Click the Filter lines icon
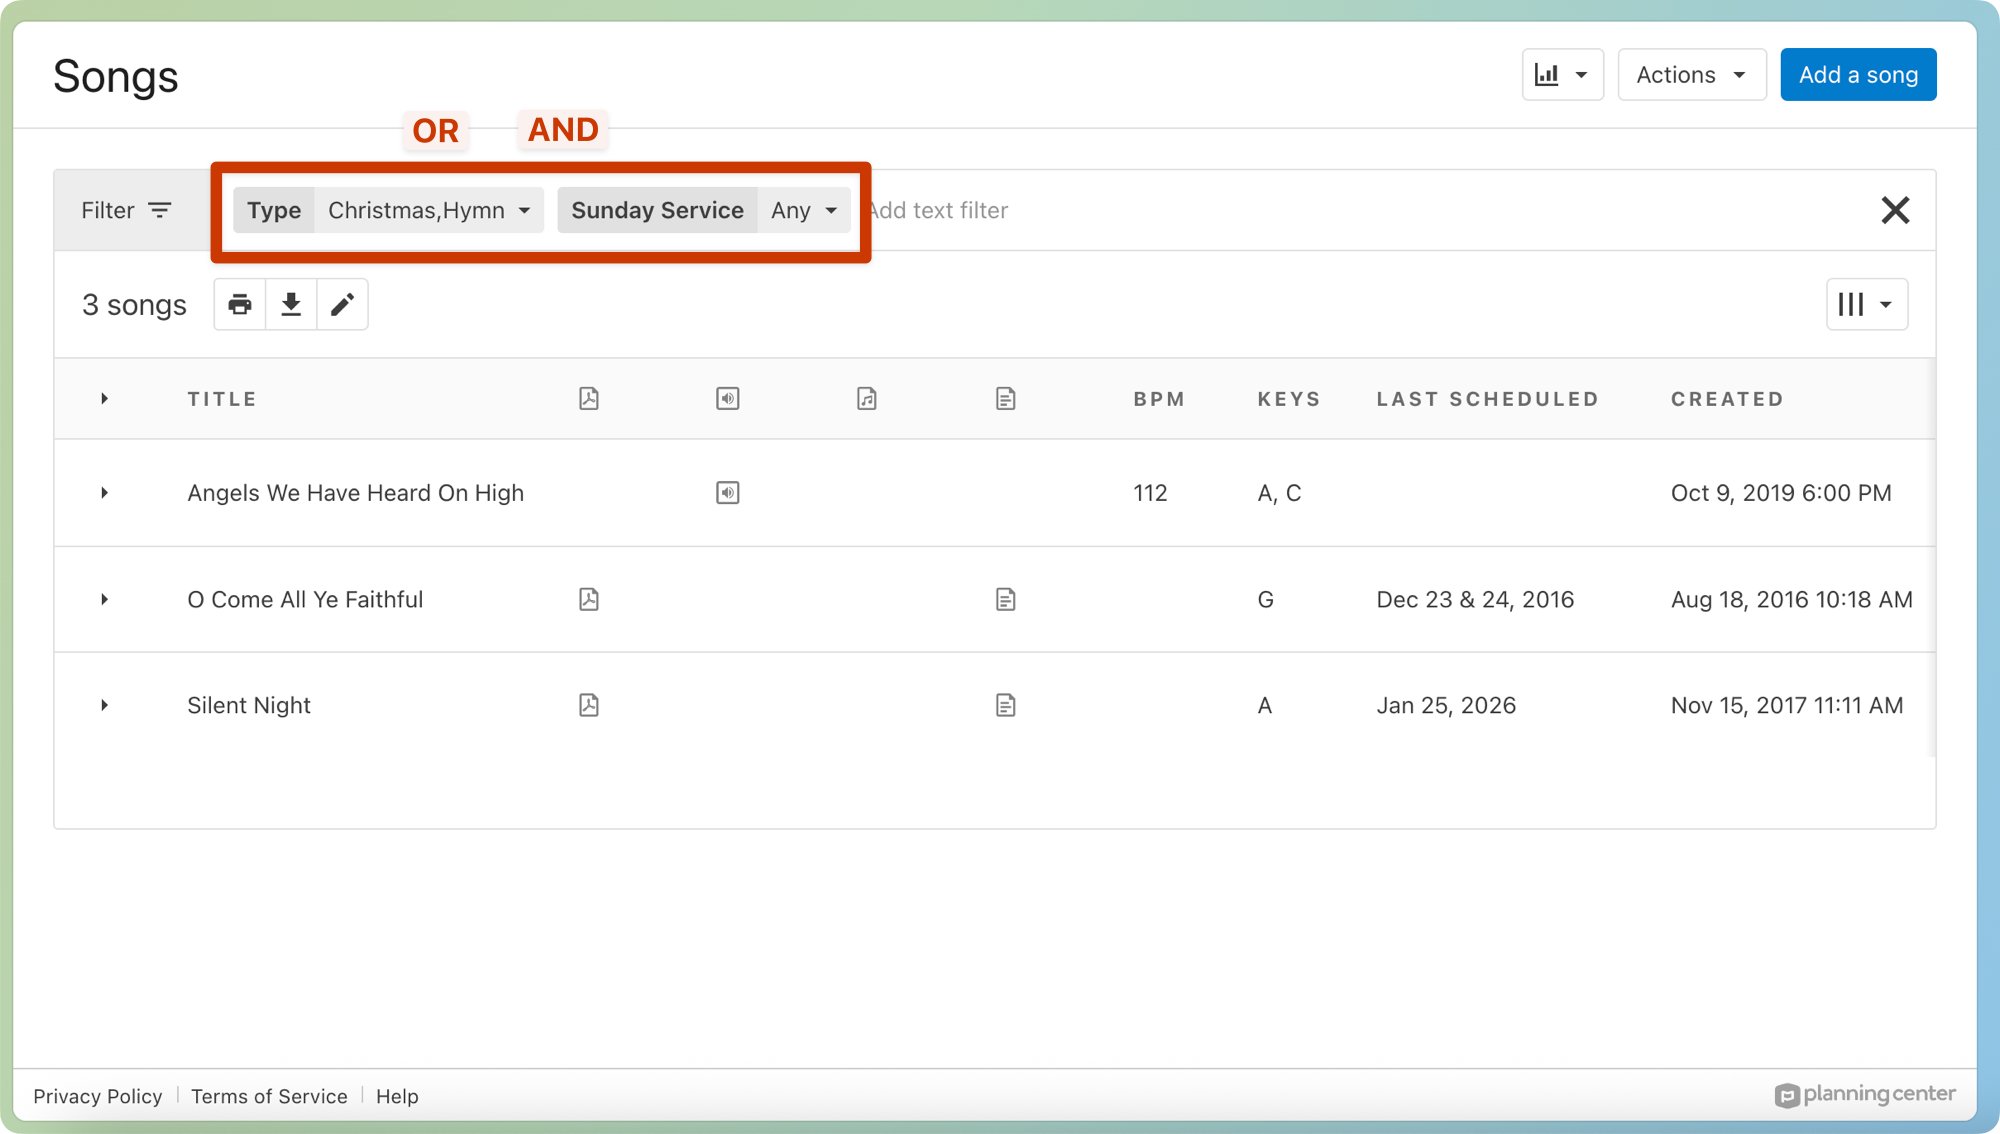 coord(160,210)
